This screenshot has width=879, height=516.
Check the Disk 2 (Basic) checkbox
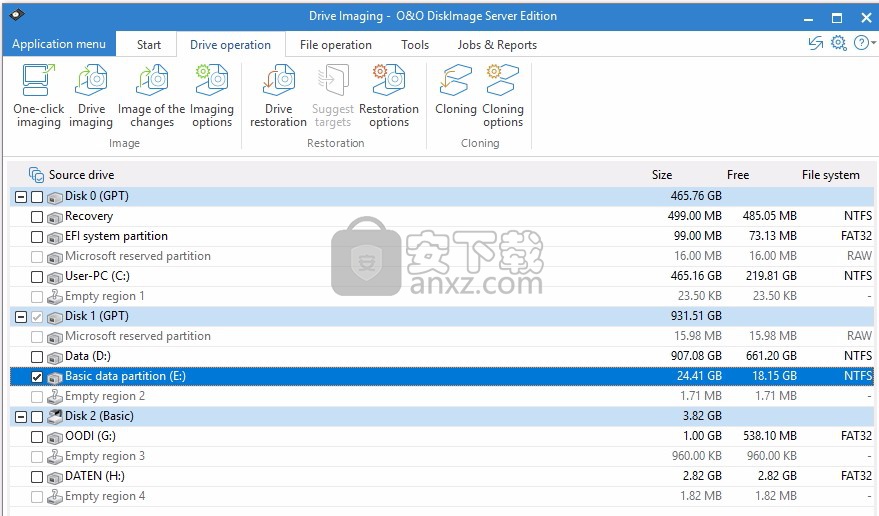point(37,417)
